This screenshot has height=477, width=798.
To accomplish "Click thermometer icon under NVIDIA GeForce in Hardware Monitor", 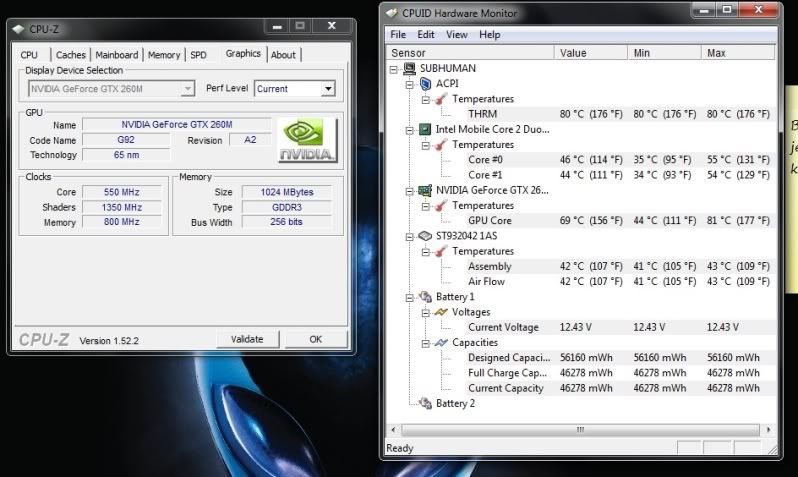I will click(x=441, y=206).
